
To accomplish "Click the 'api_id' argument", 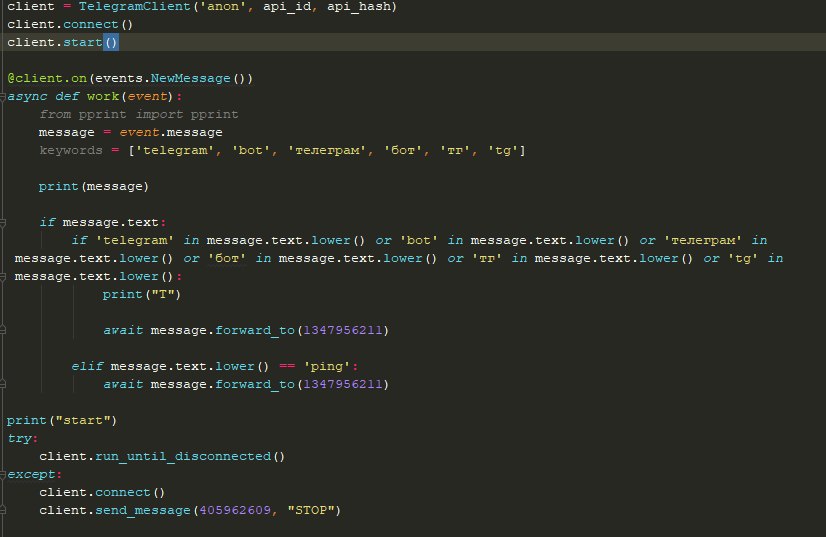I will (287, 6).
